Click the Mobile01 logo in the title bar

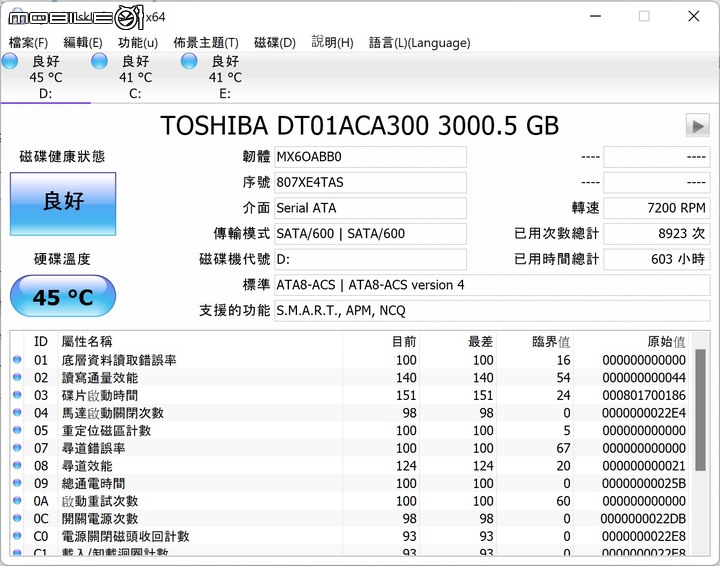tap(76, 18)
